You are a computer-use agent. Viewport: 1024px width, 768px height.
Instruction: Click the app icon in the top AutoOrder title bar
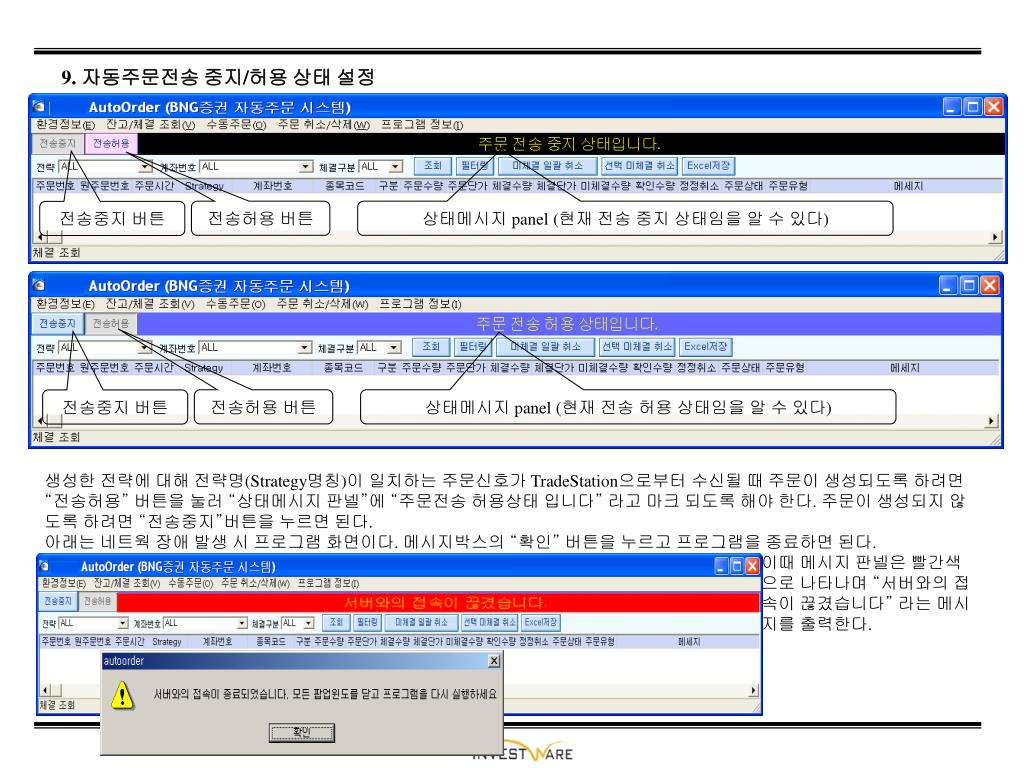pos(40,106)
